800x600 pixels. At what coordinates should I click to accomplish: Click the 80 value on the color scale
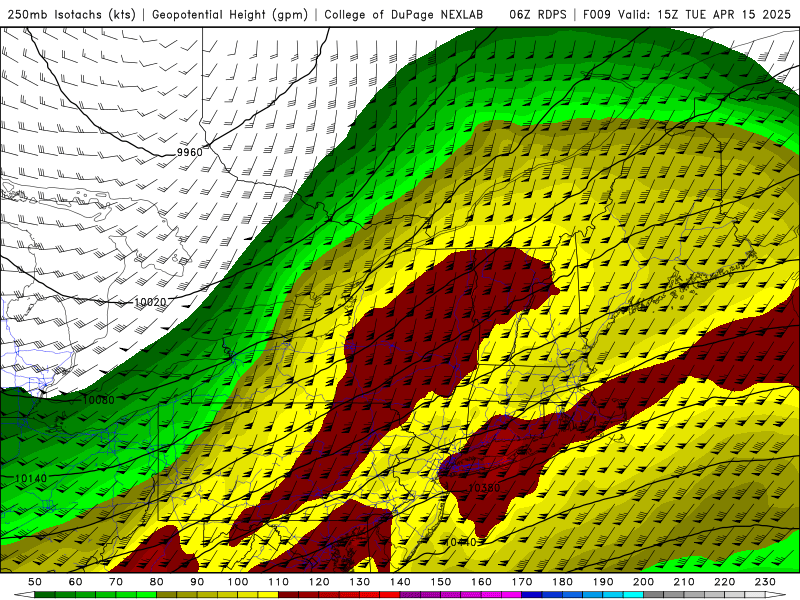coord(157,582)
